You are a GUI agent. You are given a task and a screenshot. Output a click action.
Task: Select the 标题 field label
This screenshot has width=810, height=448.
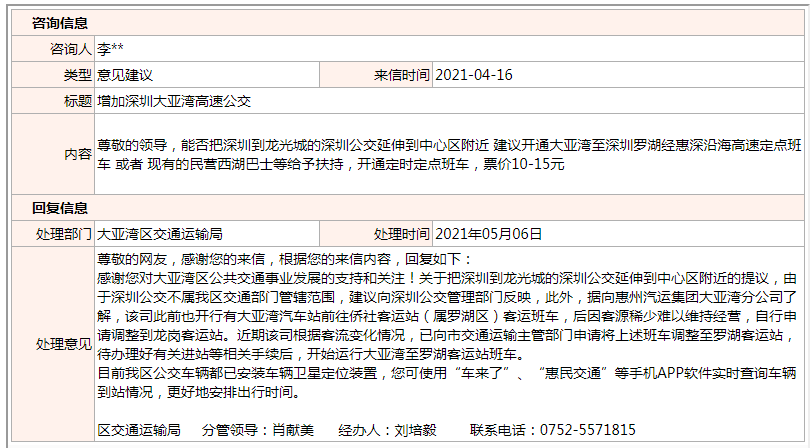[x=77, y=101]
